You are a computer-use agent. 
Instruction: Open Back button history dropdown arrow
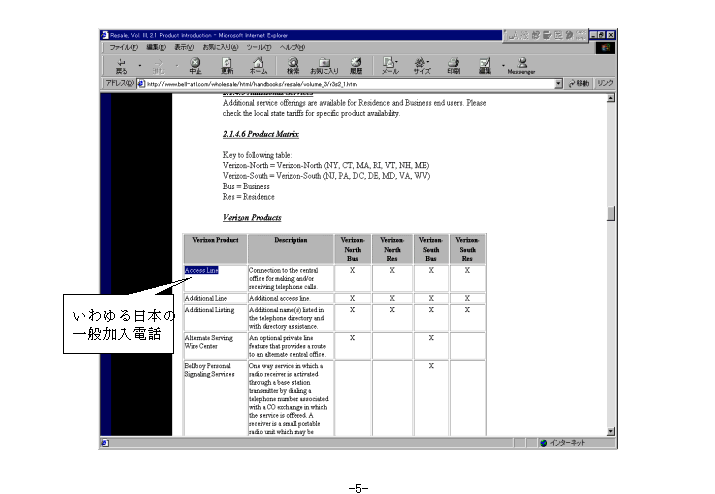pos(140,66)
